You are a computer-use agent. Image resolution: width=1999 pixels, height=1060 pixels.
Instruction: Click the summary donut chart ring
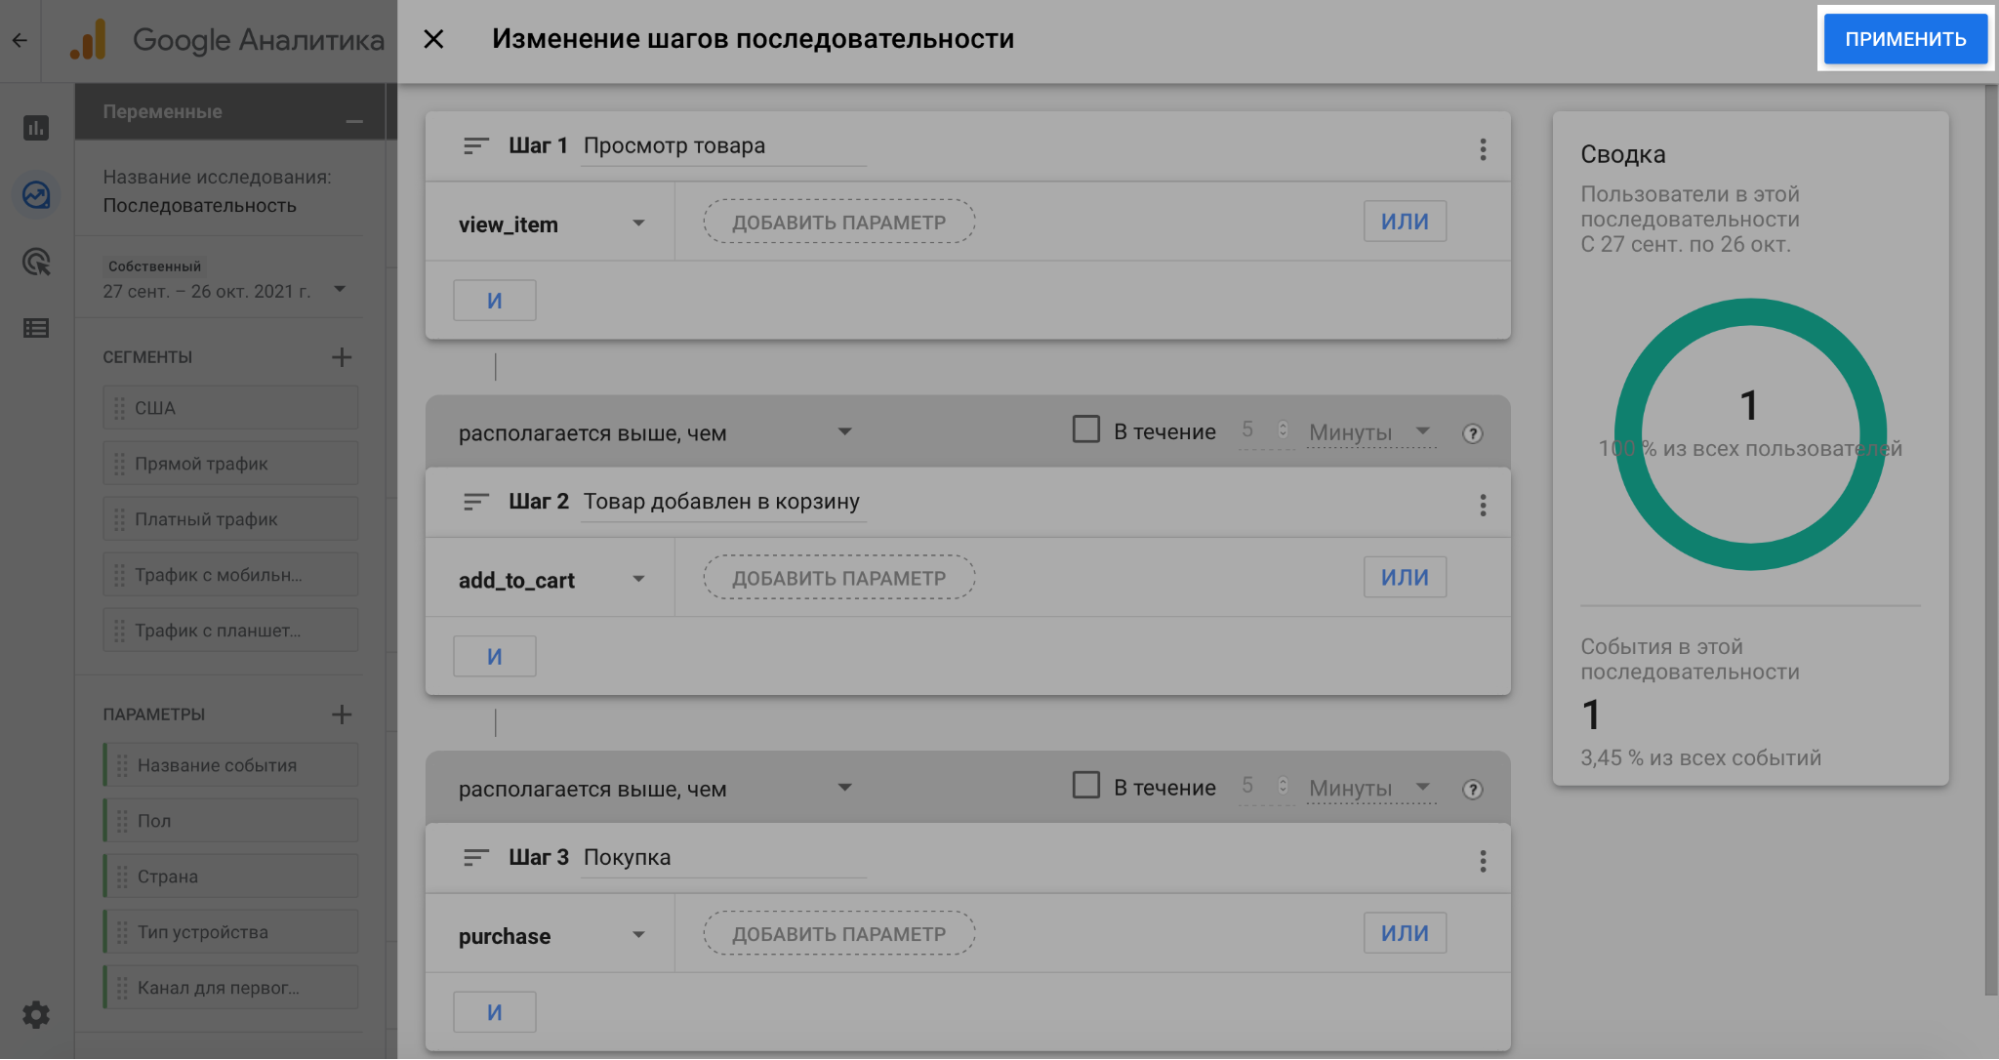pos(1750,312)
